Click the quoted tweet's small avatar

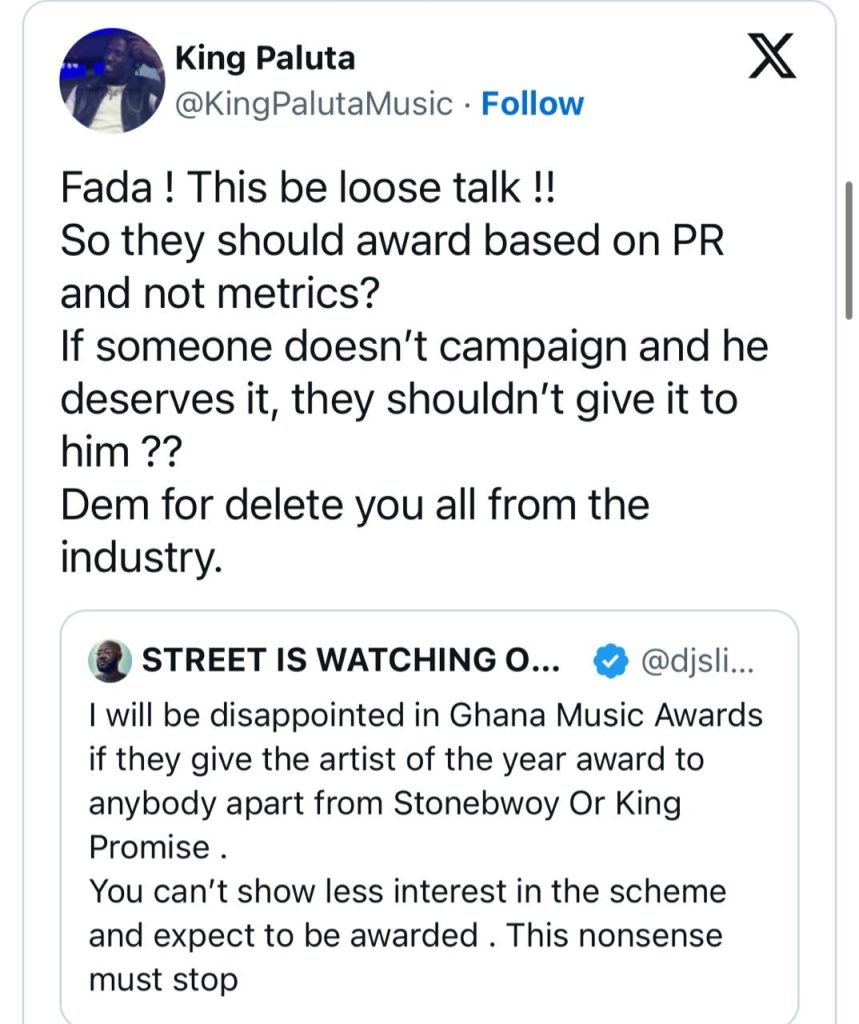(x=109, y=660)
